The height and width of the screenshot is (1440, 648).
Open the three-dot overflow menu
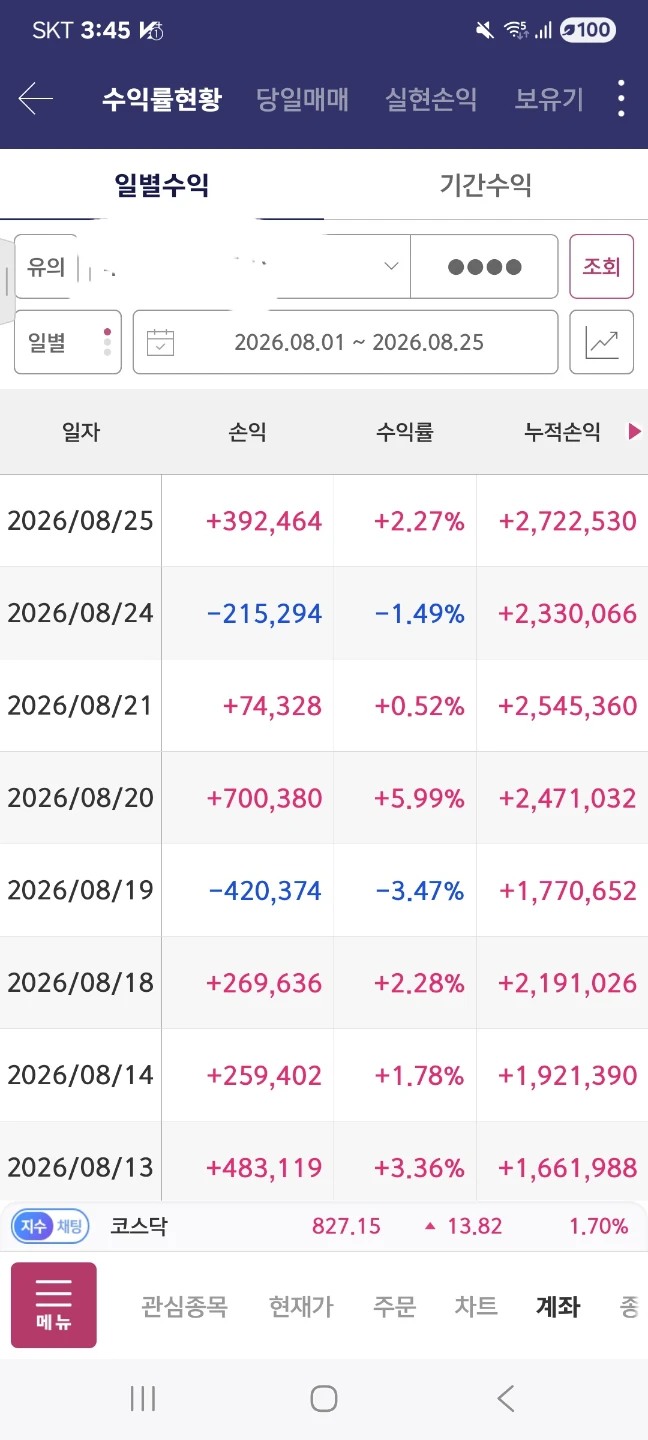pos(621,99)
